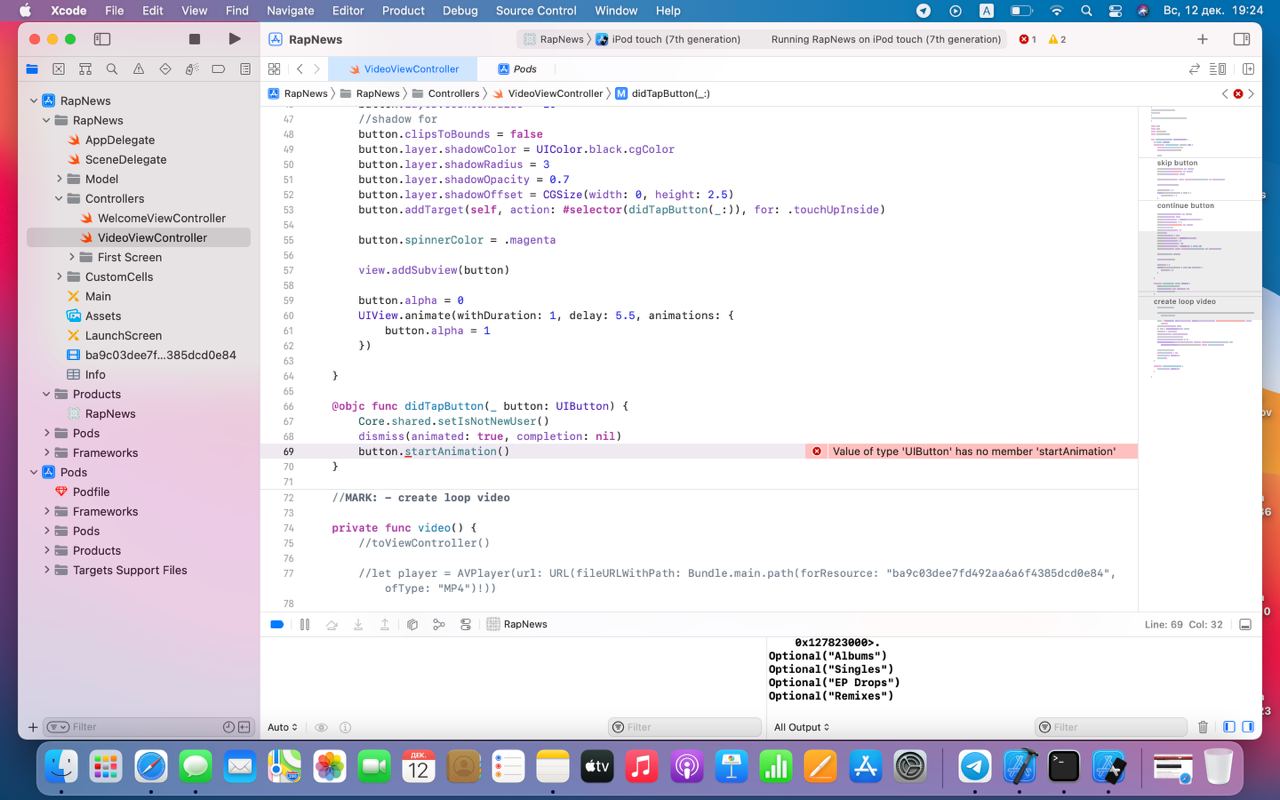
Task: Select RapNews scheme in toolbar
Action: click(x=553, y=39)
